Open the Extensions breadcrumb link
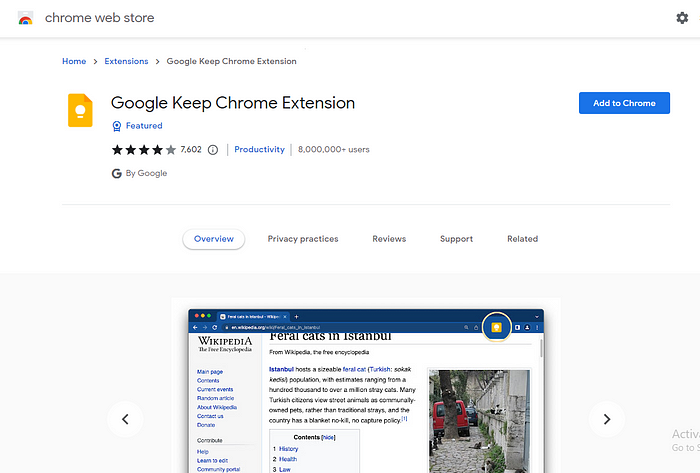 (126, 61)
